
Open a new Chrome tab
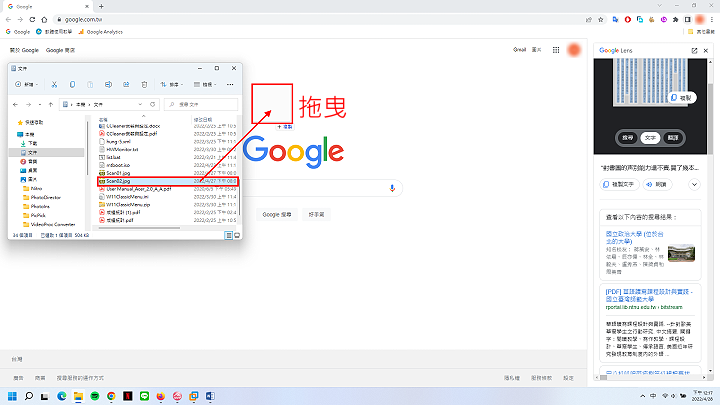click(x=101, y=6)
